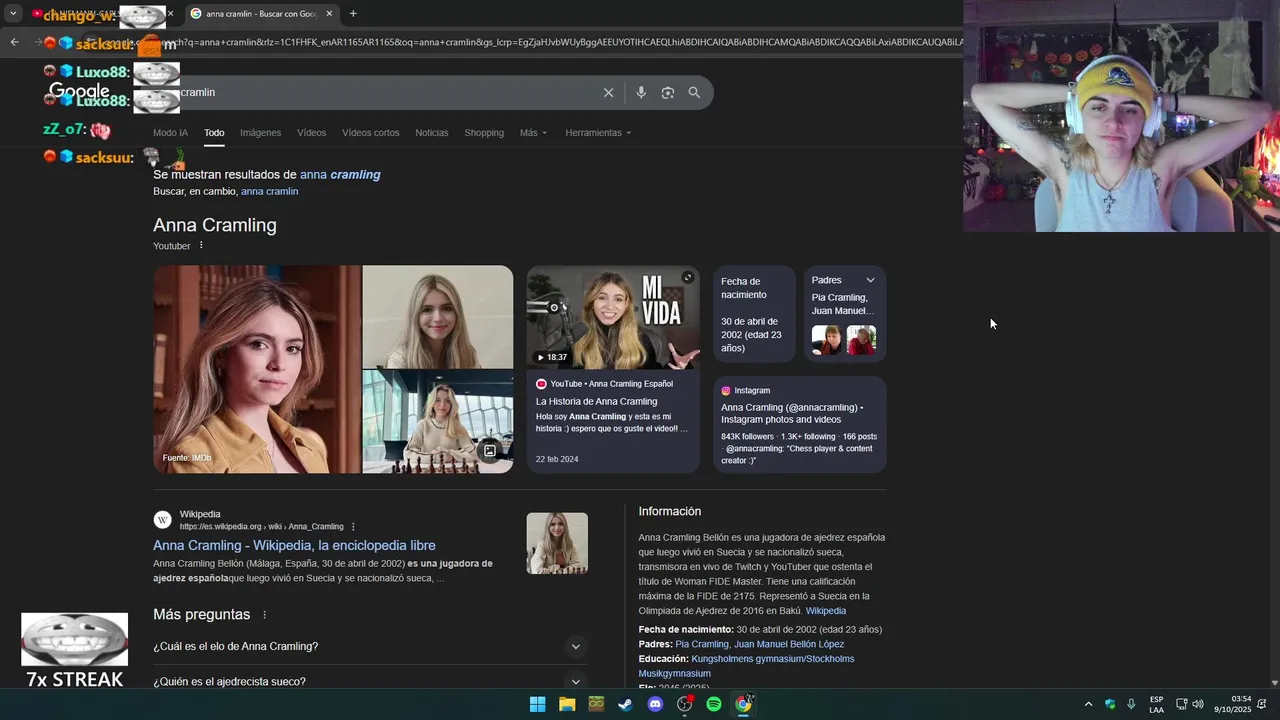This screenshot has height=720, width=1280.
Task: Click the microphone tray icon
Action: [1131, 704]
